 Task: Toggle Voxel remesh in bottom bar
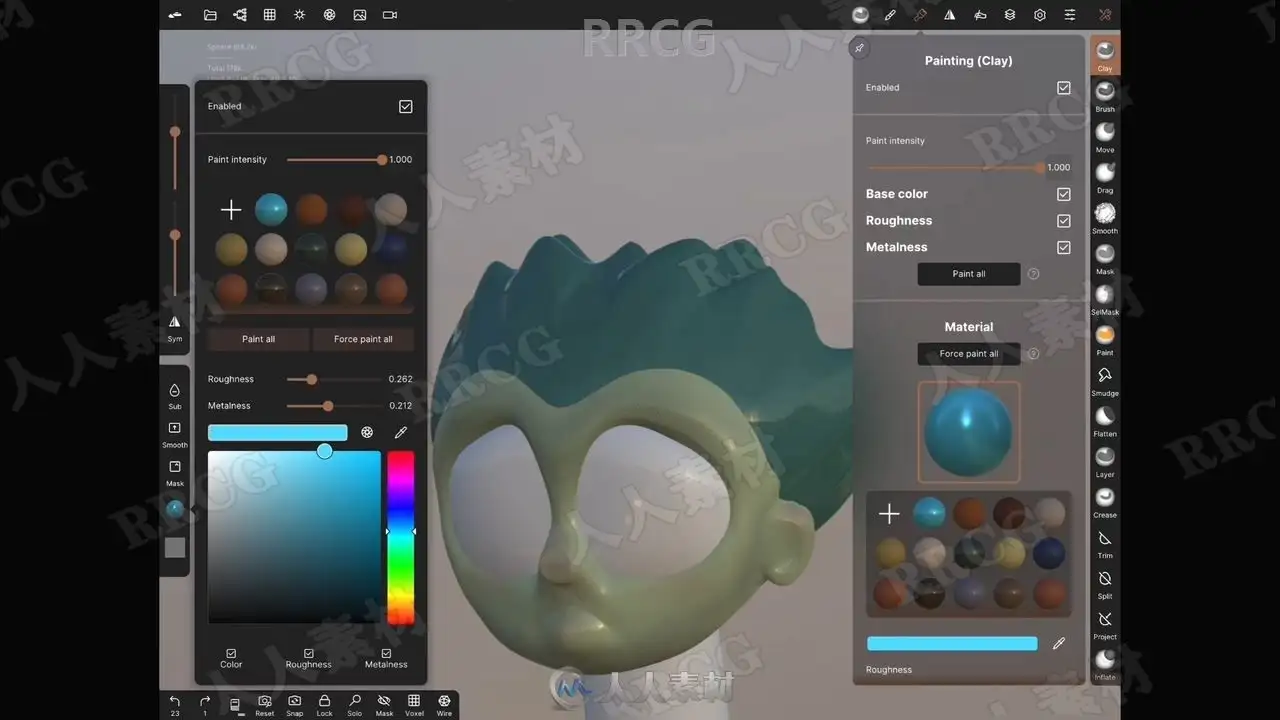click(x=414, y=705)
